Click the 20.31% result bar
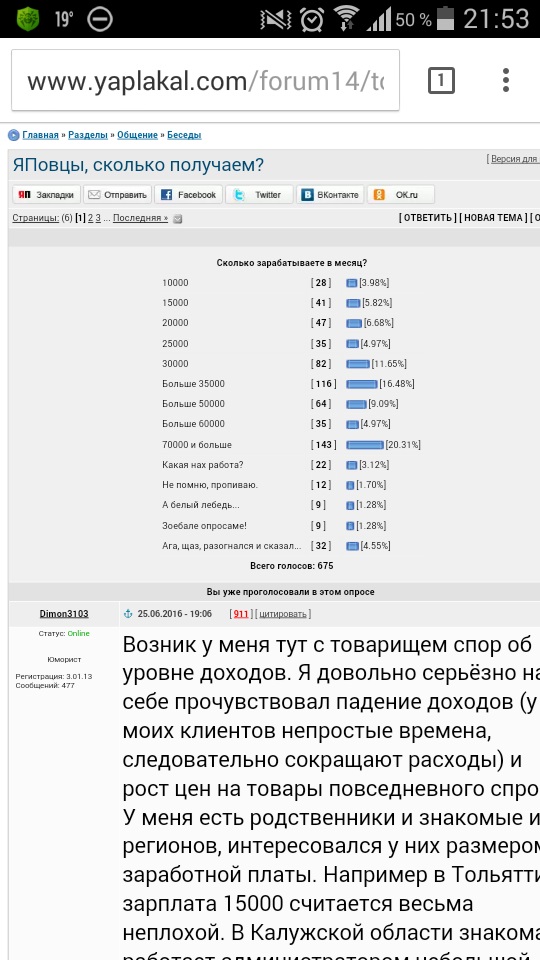 click(x=365, y=445)
